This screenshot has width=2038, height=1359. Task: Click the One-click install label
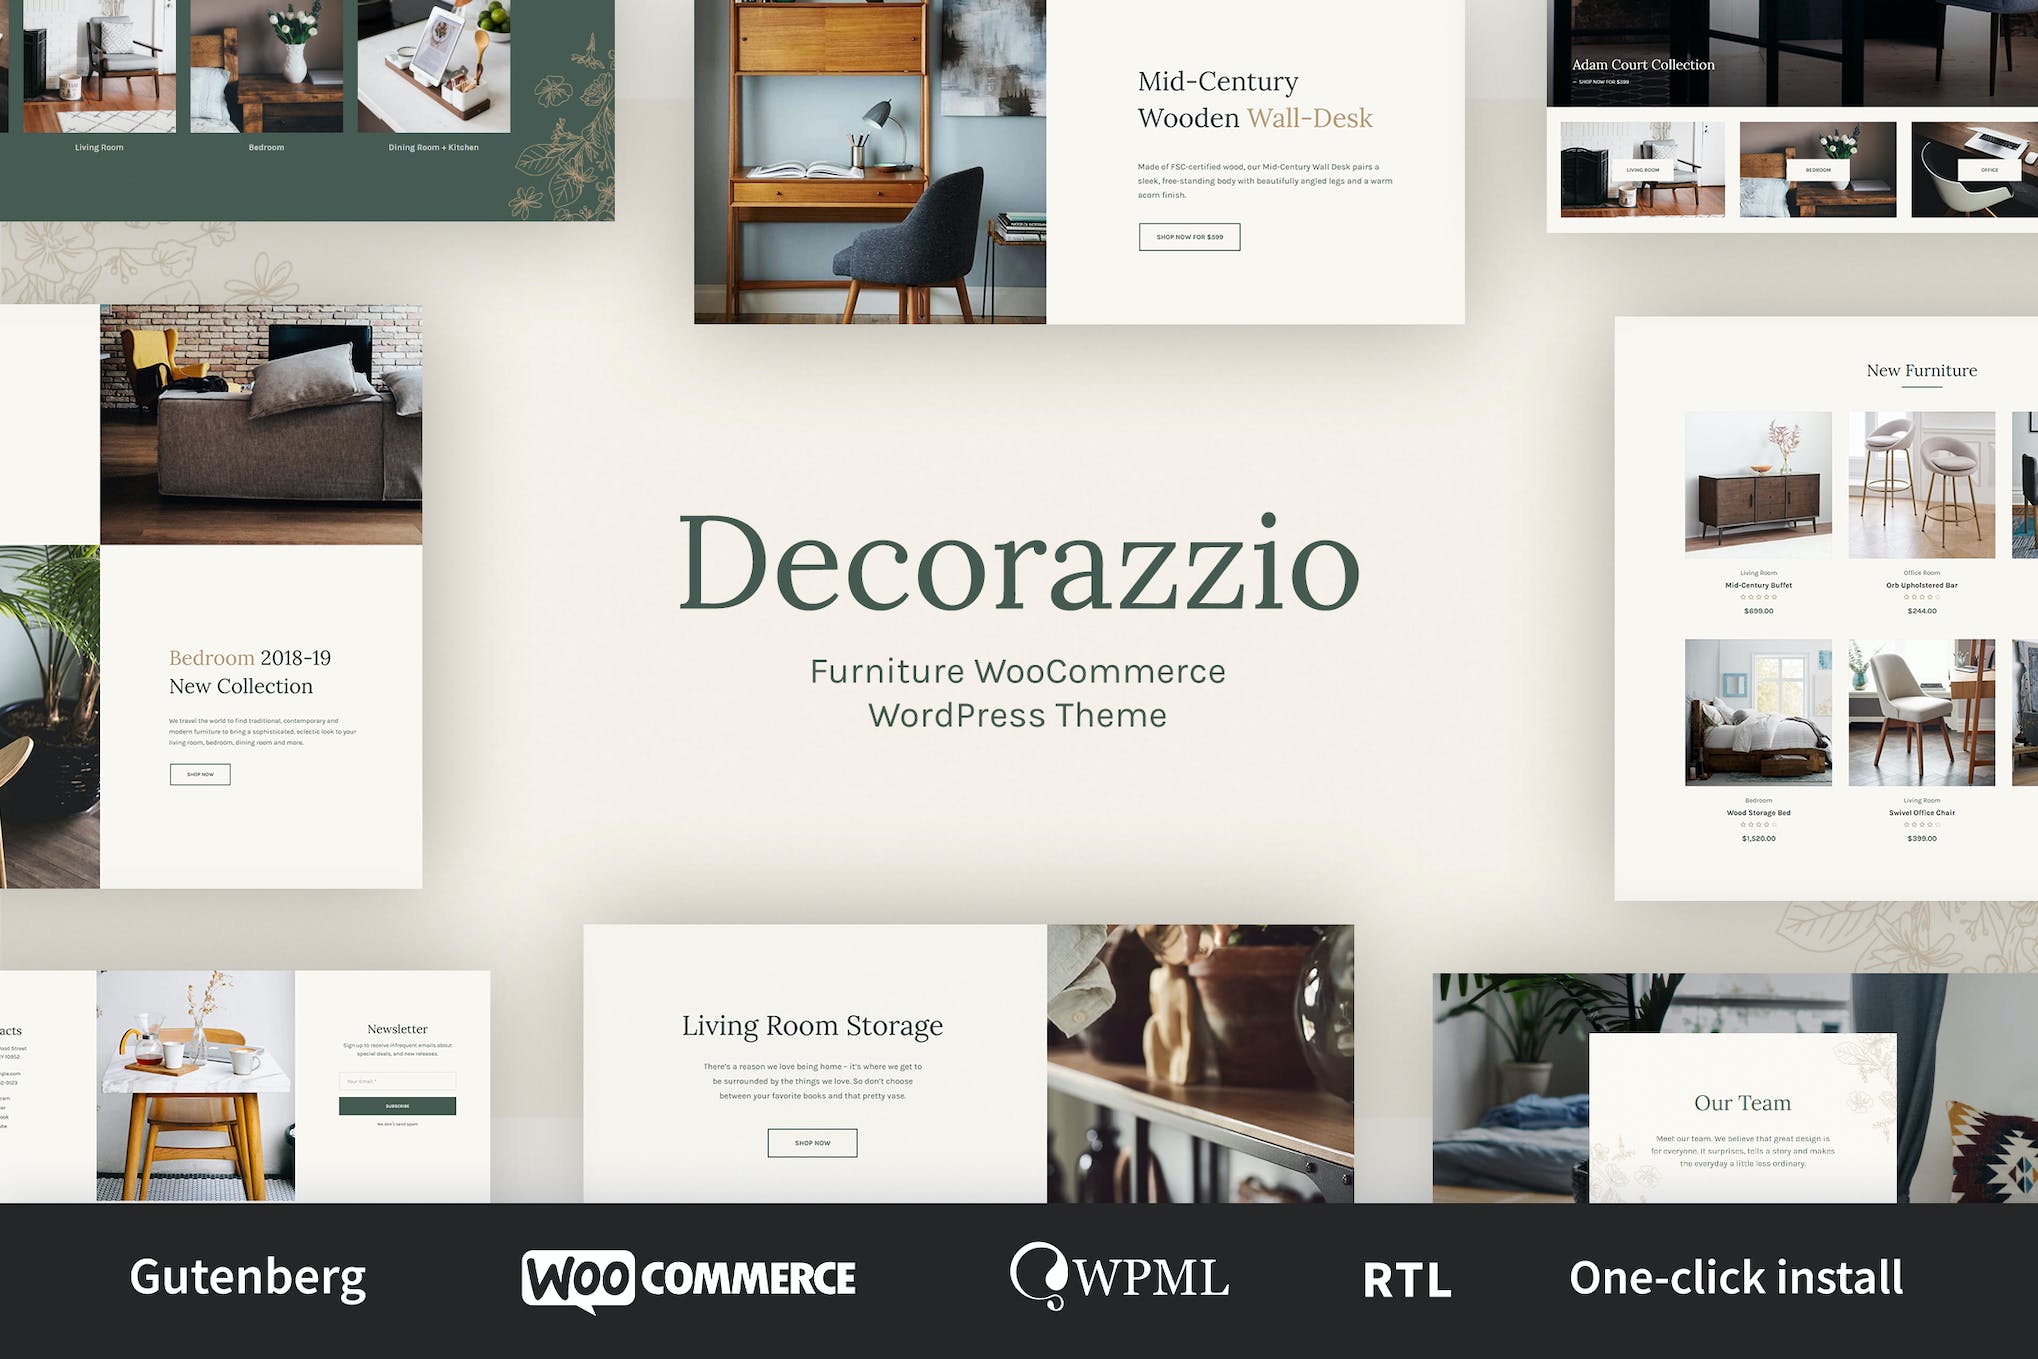1736,1278
